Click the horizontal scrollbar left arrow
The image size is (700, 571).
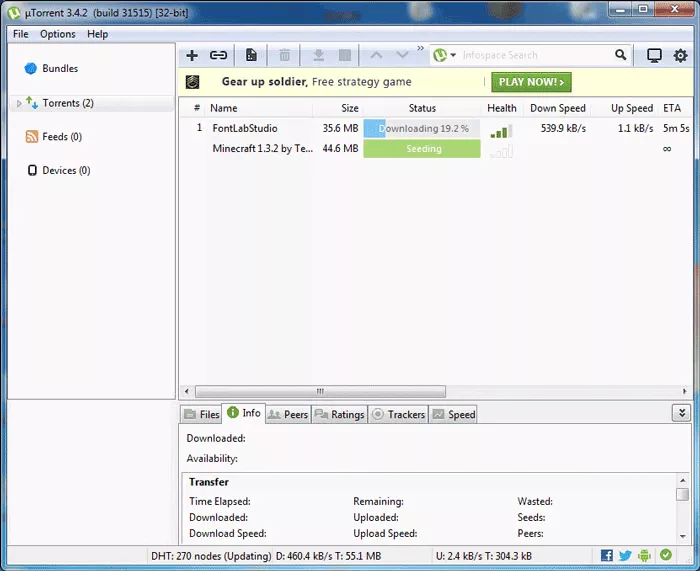pos(187,392)
